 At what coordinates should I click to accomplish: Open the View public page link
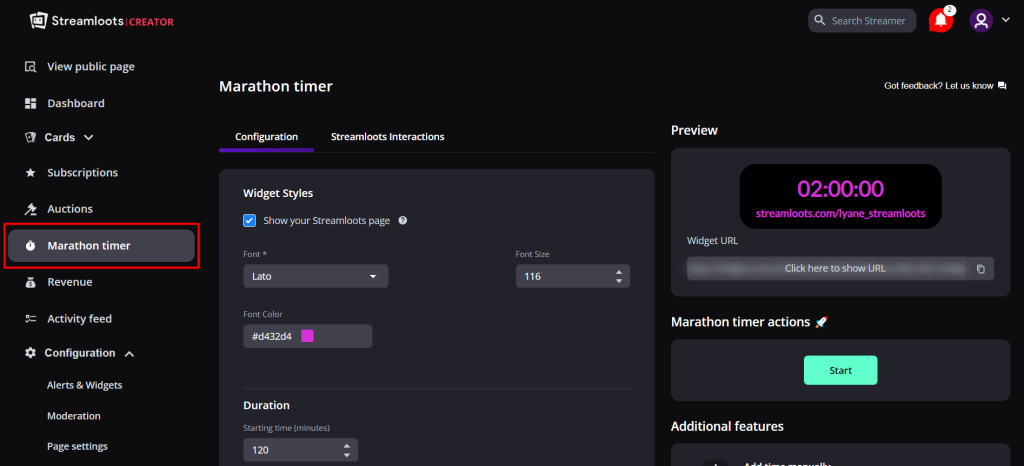point(91,67)
